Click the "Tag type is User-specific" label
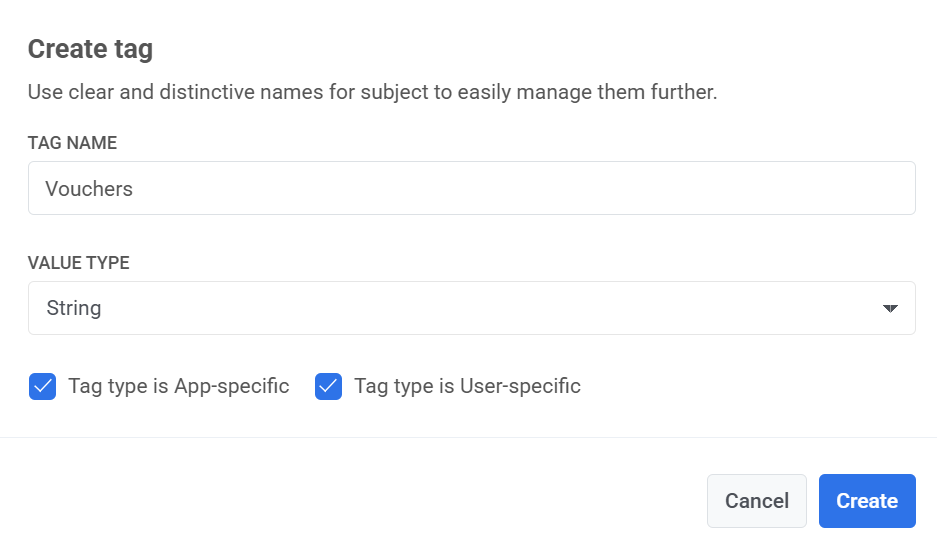937x556 pixels. 467,386
